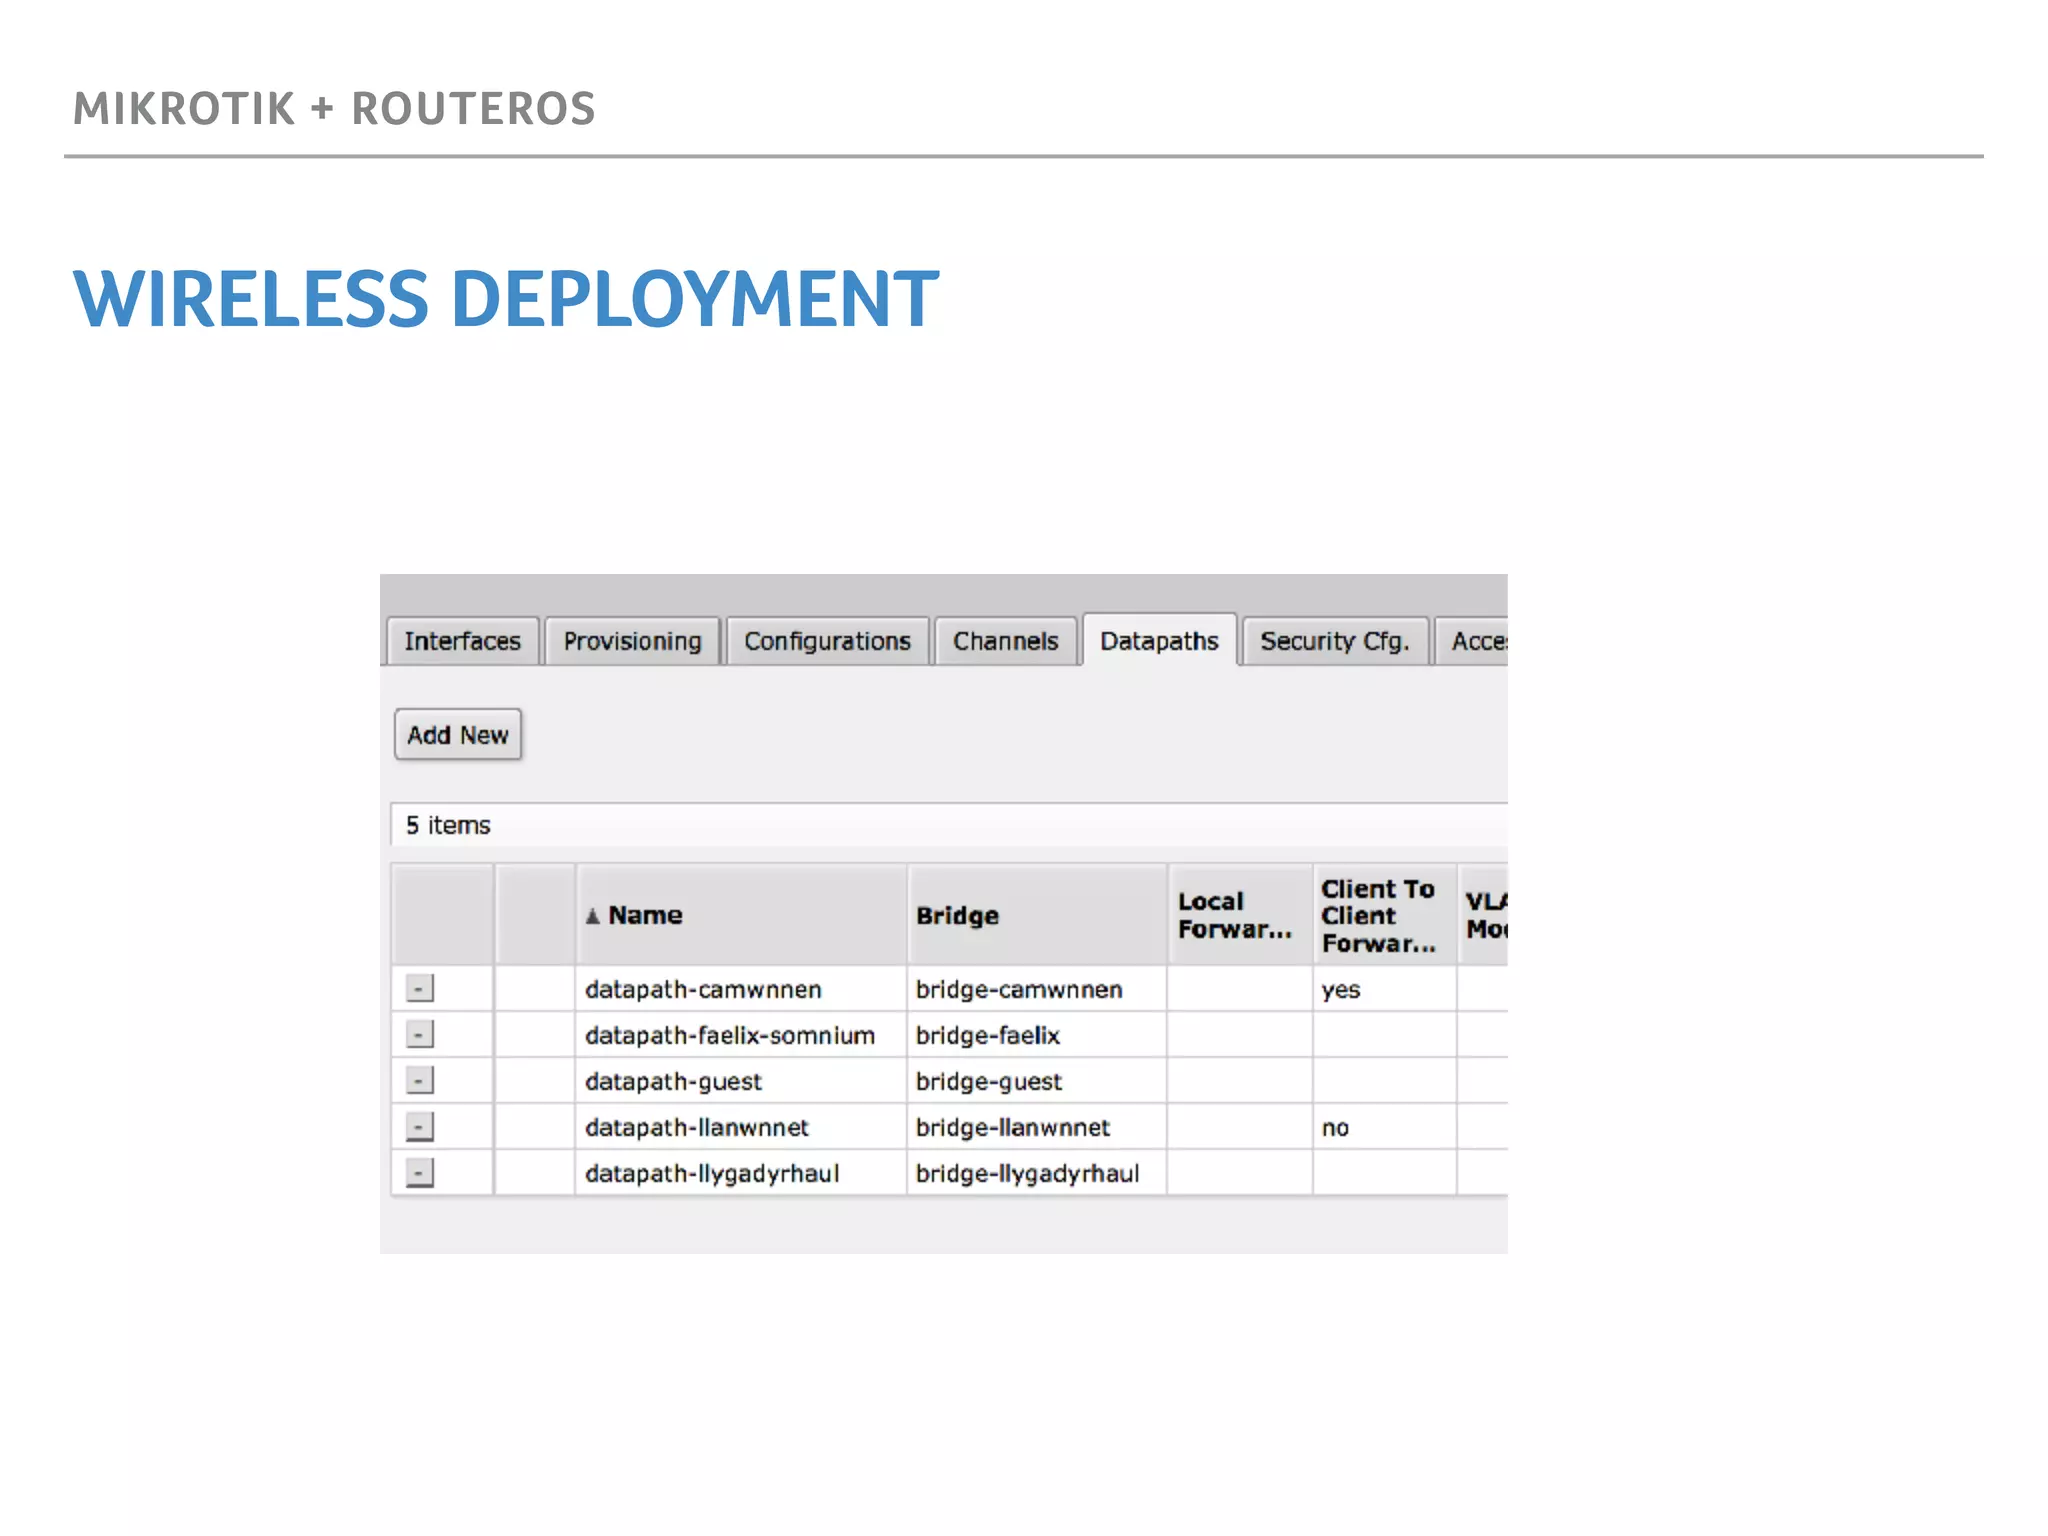Click the 'no' client forwarding value
Image resolution: width=2048 pixels, height=1536 pixels.
click(1335, 1128)
